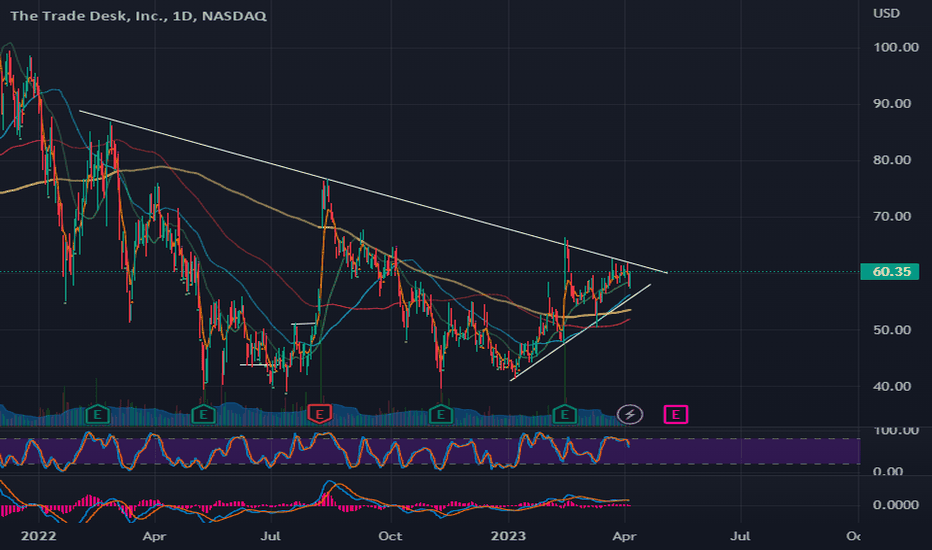Click the 0.0000 MACD axis label

895,505
